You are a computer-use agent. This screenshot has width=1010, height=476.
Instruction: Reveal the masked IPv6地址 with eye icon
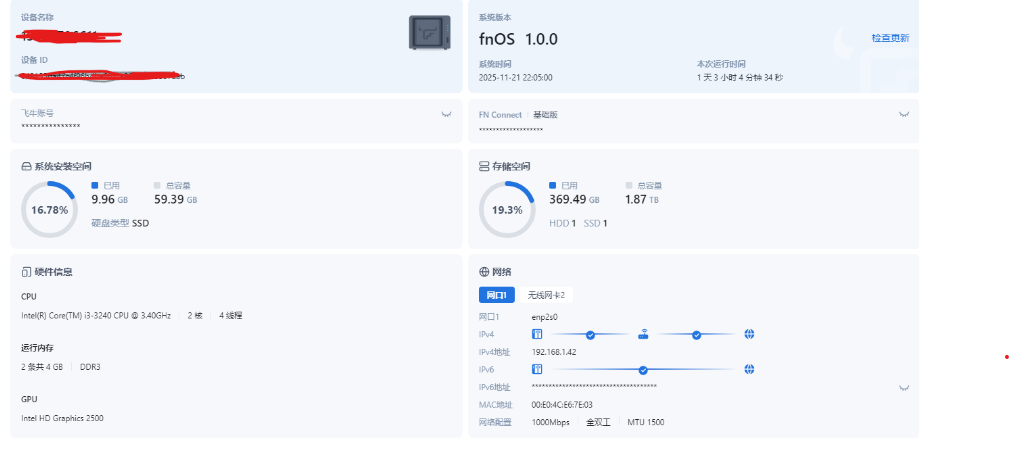click(904, 388)
